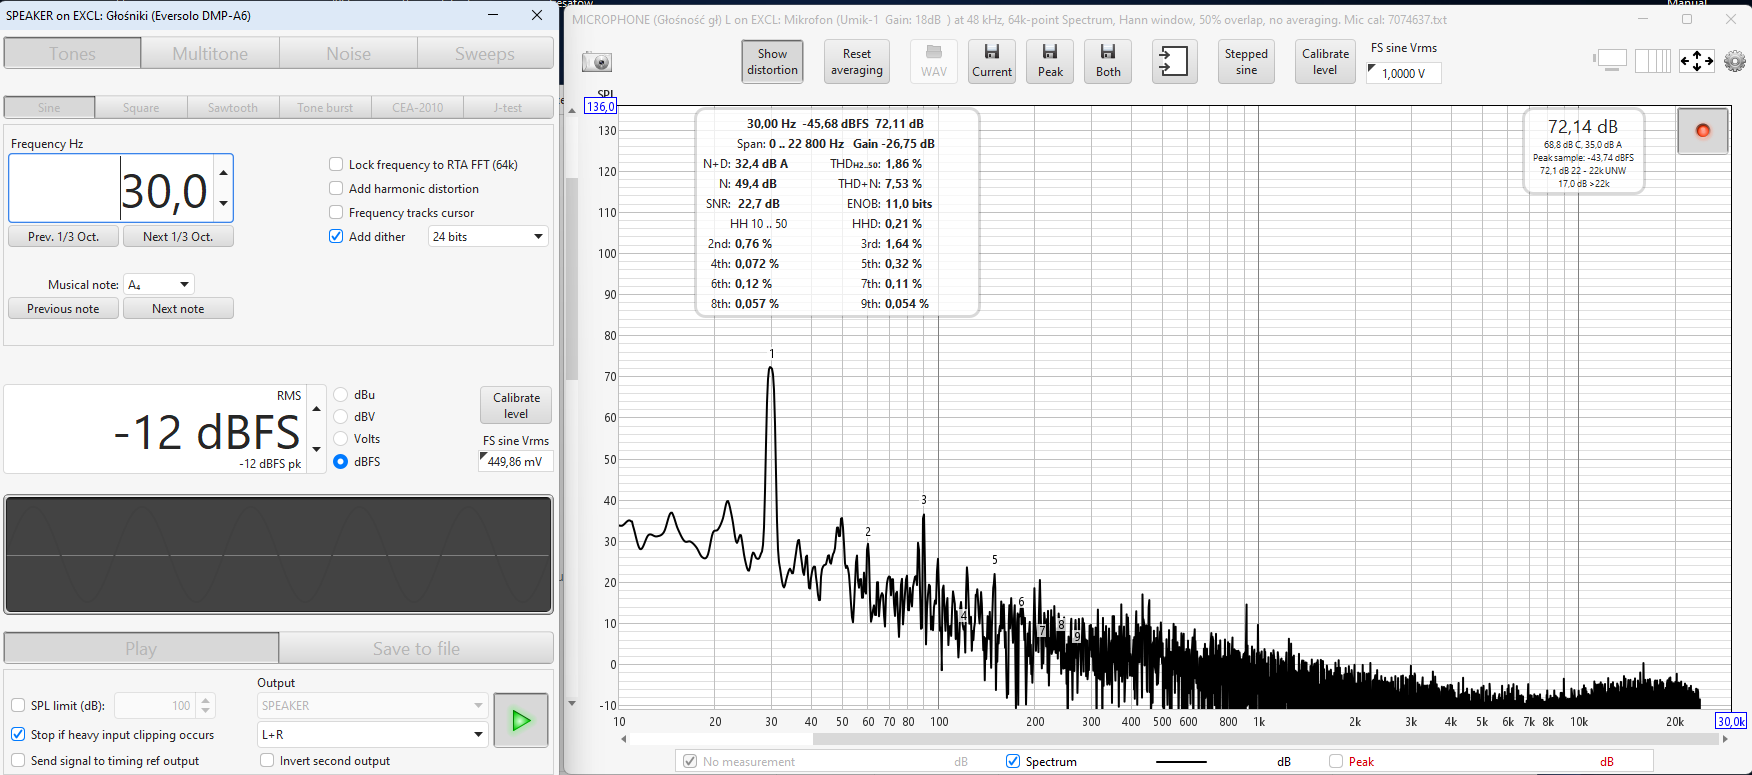
Task: Save Both traces with disk icon
Action: [1108, 61]
